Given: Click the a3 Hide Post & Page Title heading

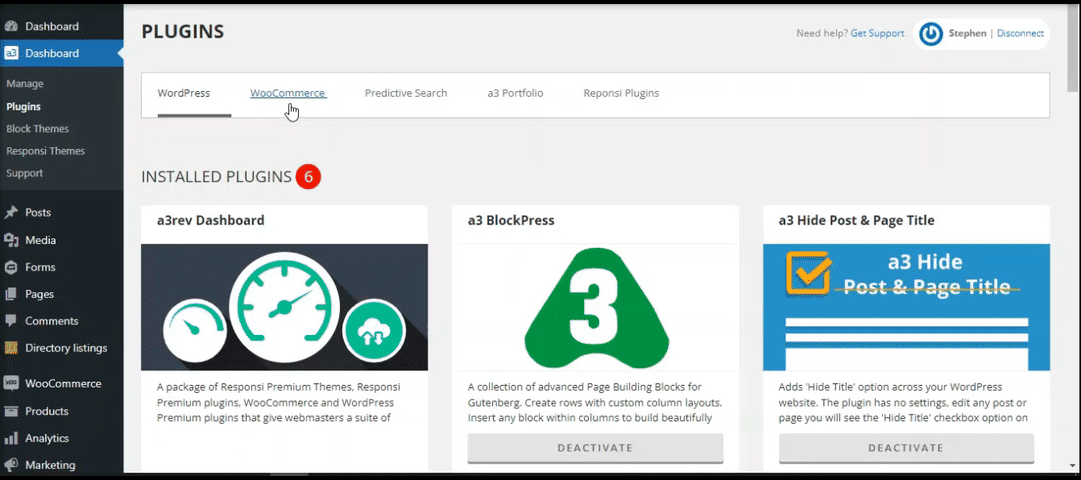Looking at the screenshot, I should click(856, 221).
